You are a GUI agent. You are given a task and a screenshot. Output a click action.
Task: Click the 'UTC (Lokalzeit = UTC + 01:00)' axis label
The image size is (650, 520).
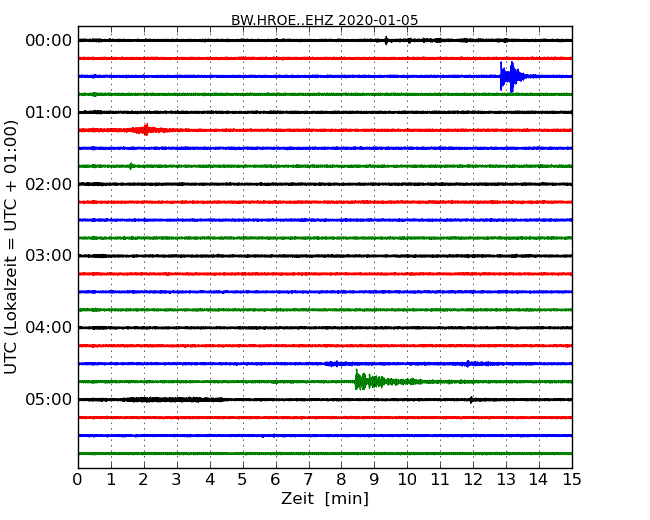(x=11, y=247)
